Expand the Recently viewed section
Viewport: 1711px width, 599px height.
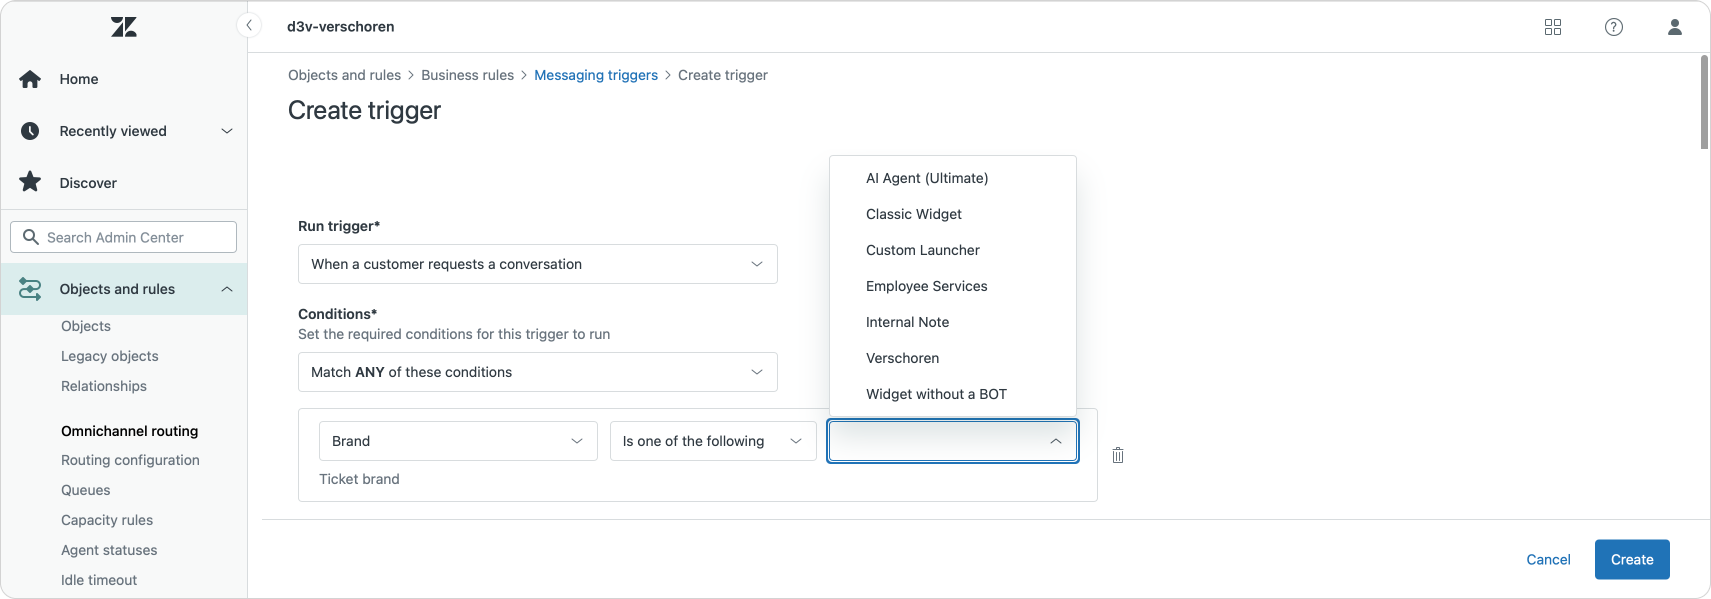tap(227, 131)
